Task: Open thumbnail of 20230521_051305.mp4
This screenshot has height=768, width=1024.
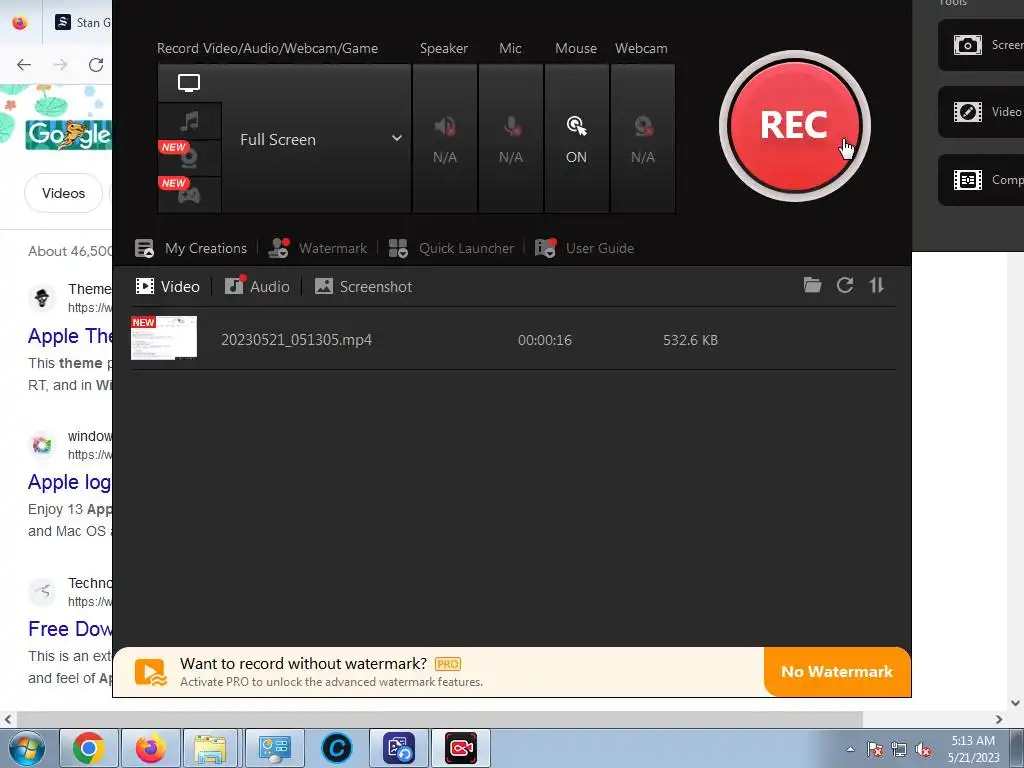Action: 164,338
